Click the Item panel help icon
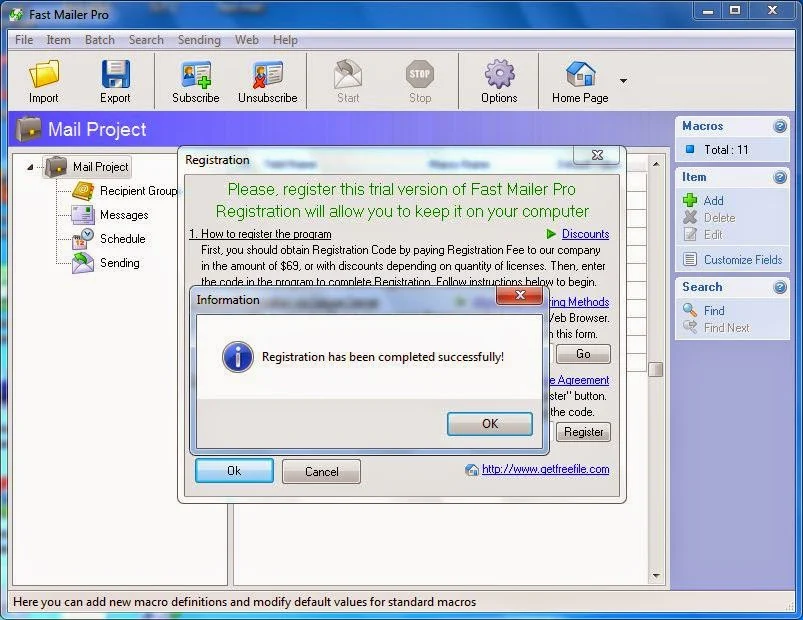803x620 pixels. (779, 177)
